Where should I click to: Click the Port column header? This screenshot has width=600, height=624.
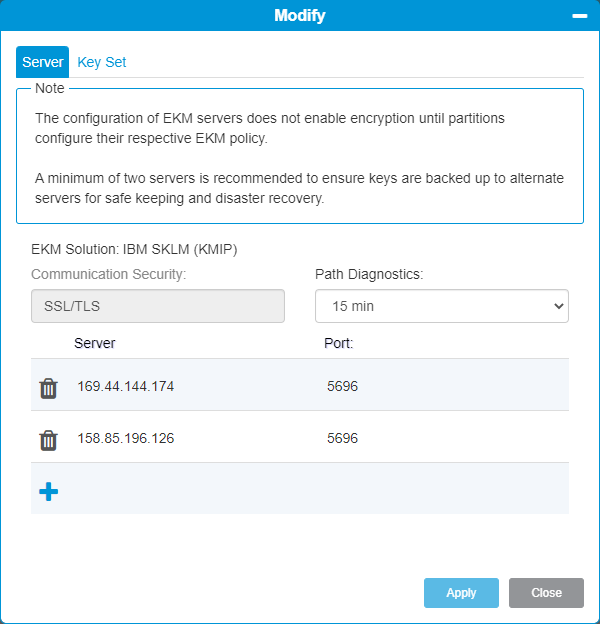pos(339,343)
